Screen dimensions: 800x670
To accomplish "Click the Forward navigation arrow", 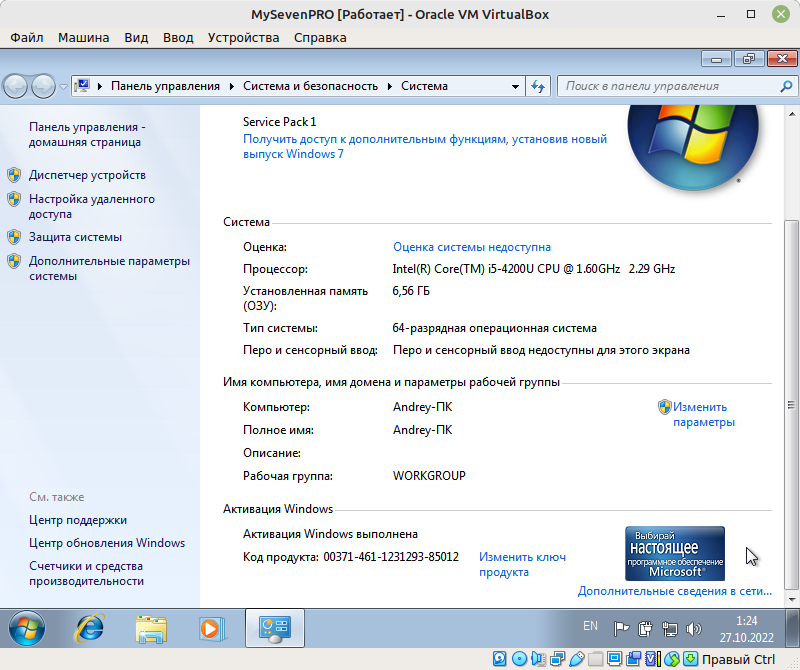I will [43, 86].
